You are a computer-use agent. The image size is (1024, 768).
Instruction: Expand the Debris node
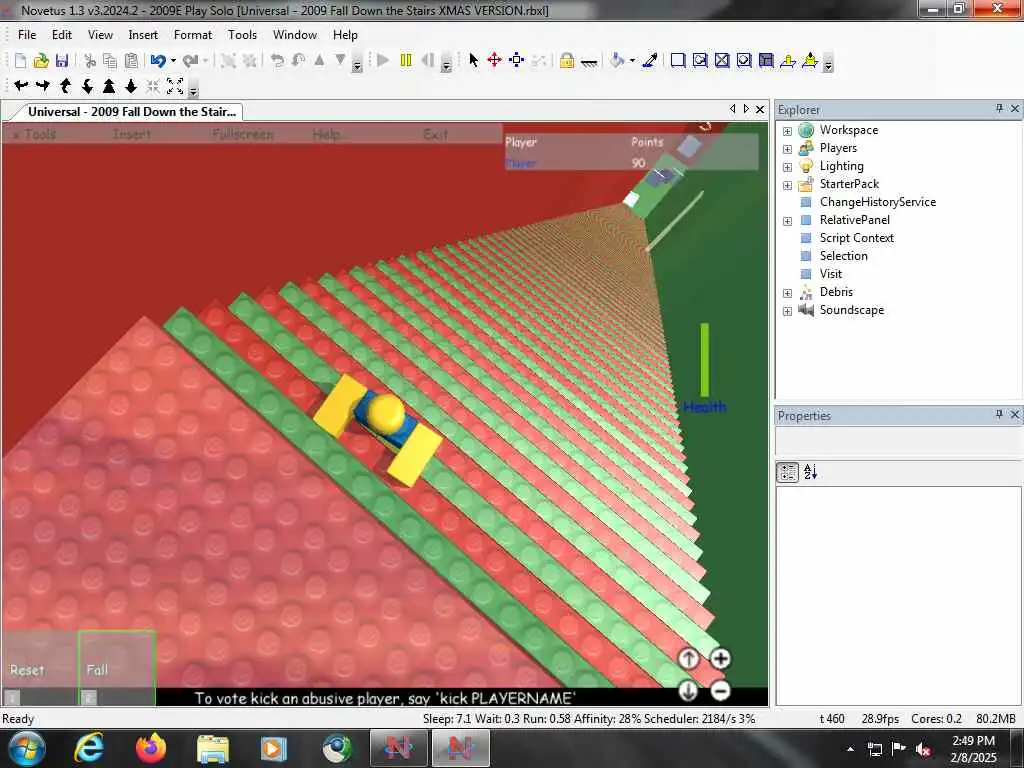788,293
